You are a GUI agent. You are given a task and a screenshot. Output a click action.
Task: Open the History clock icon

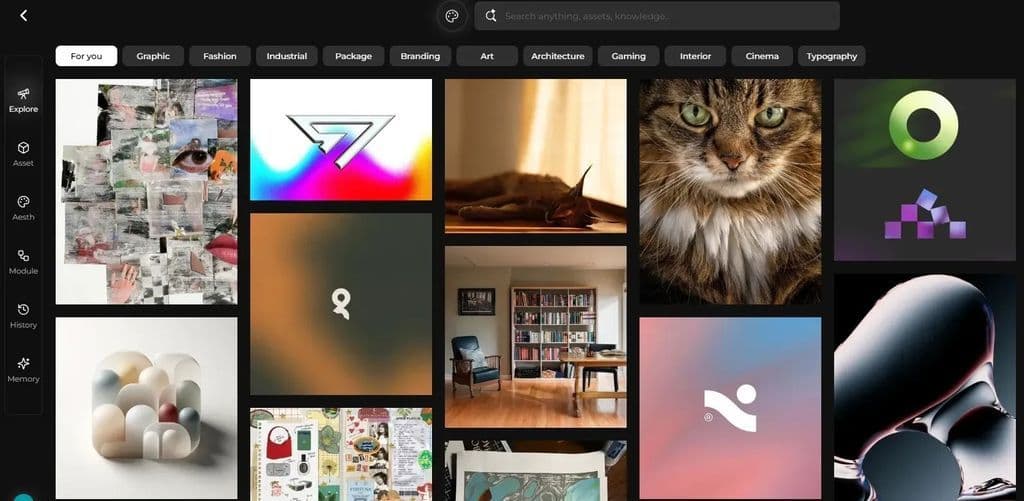click(x=24, y=310)
